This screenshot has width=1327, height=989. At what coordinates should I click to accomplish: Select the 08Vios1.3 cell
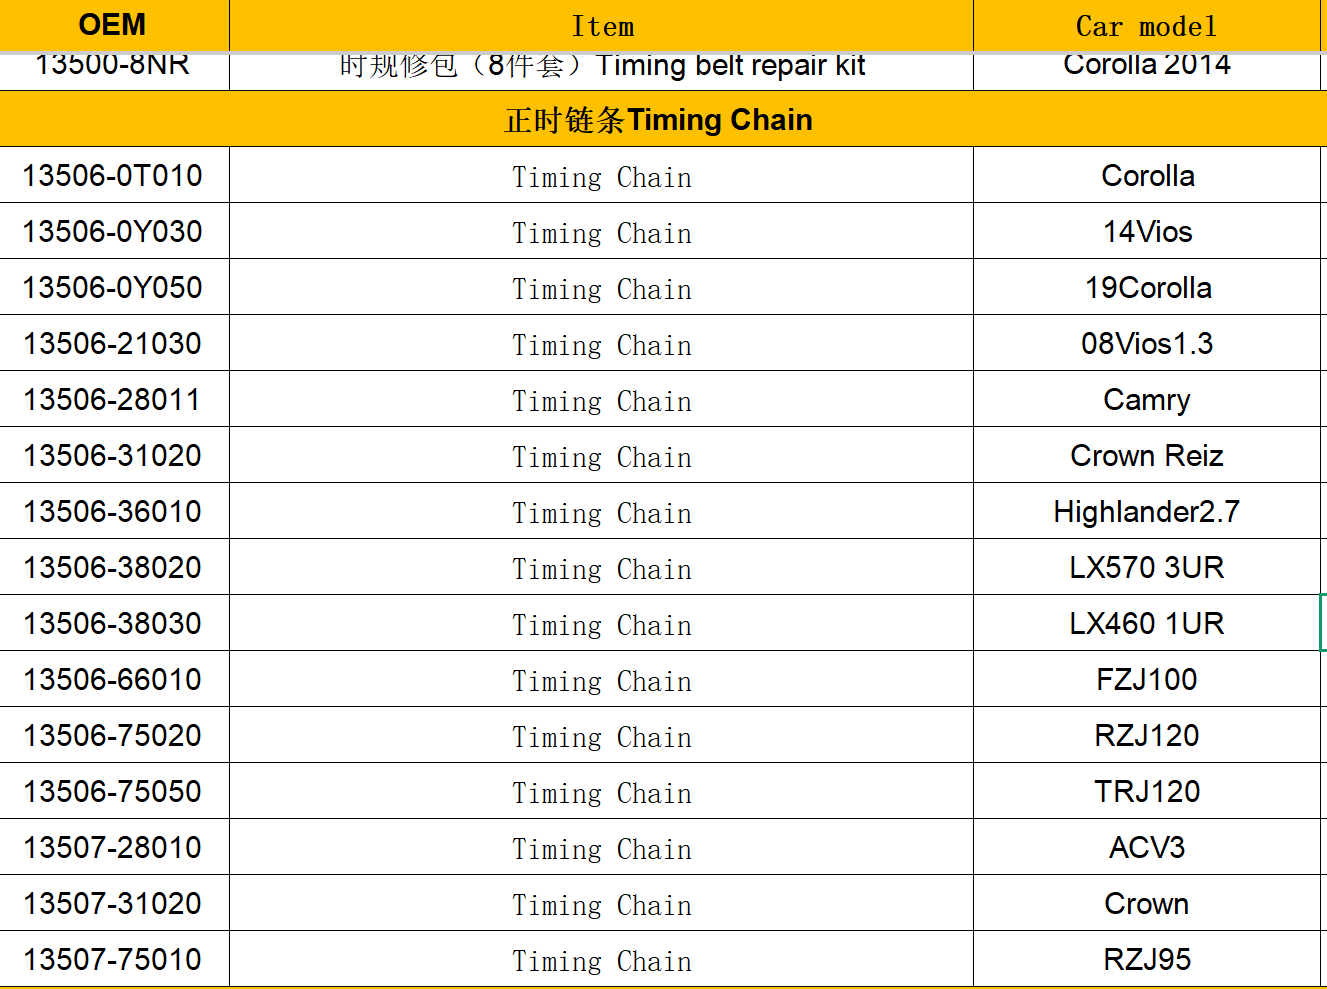click(1147, 344)
